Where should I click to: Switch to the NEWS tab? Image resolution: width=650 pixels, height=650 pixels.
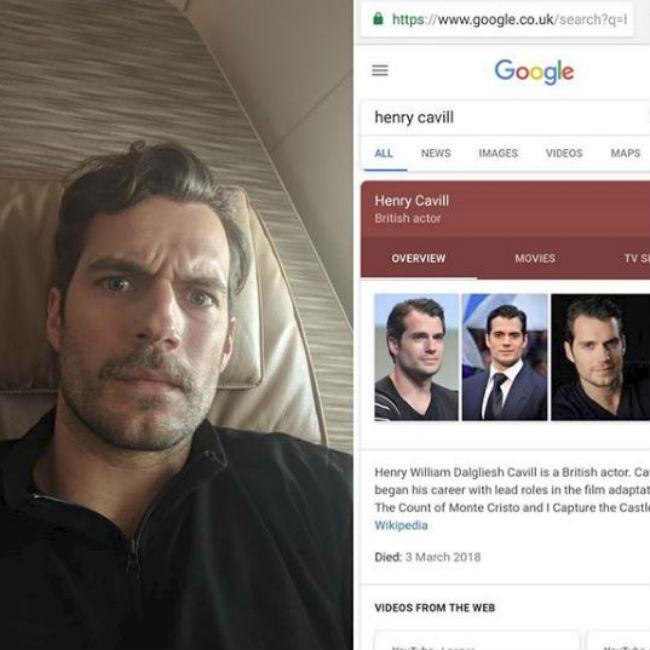(435, 153)
